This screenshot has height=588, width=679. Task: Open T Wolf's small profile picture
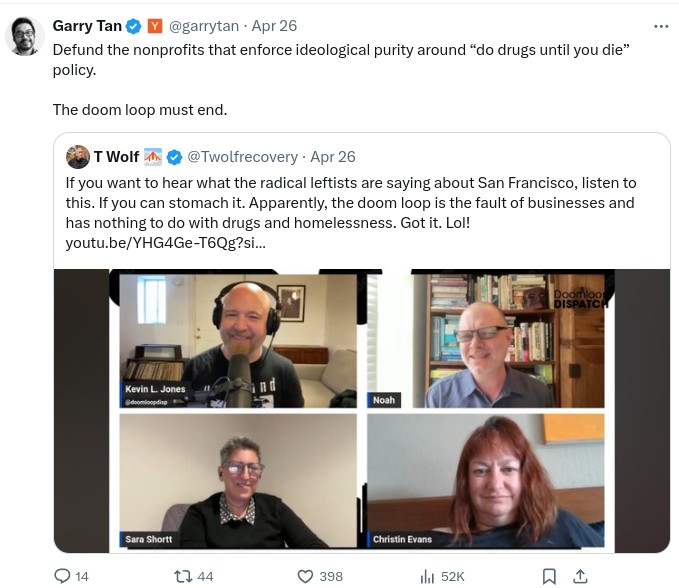tap(78, 157)
